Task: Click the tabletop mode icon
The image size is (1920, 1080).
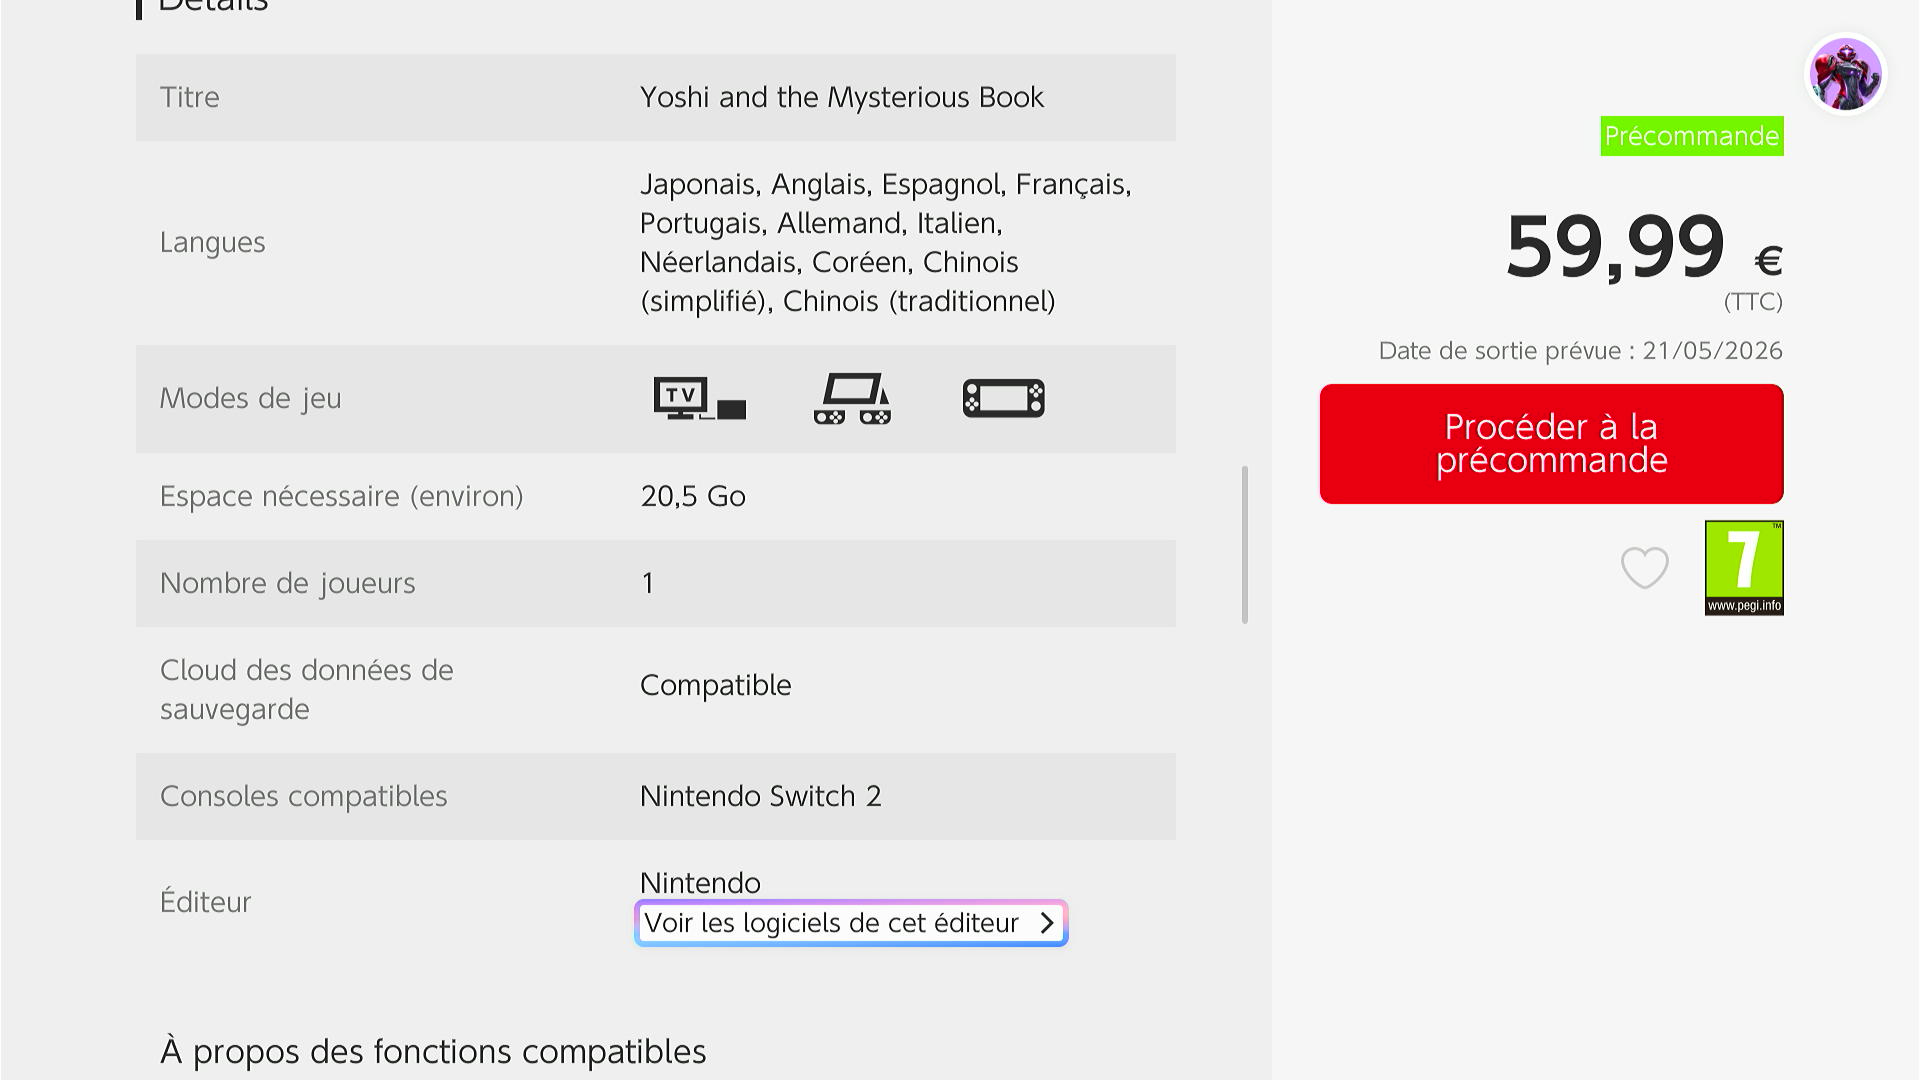Action: pos(852,398)
